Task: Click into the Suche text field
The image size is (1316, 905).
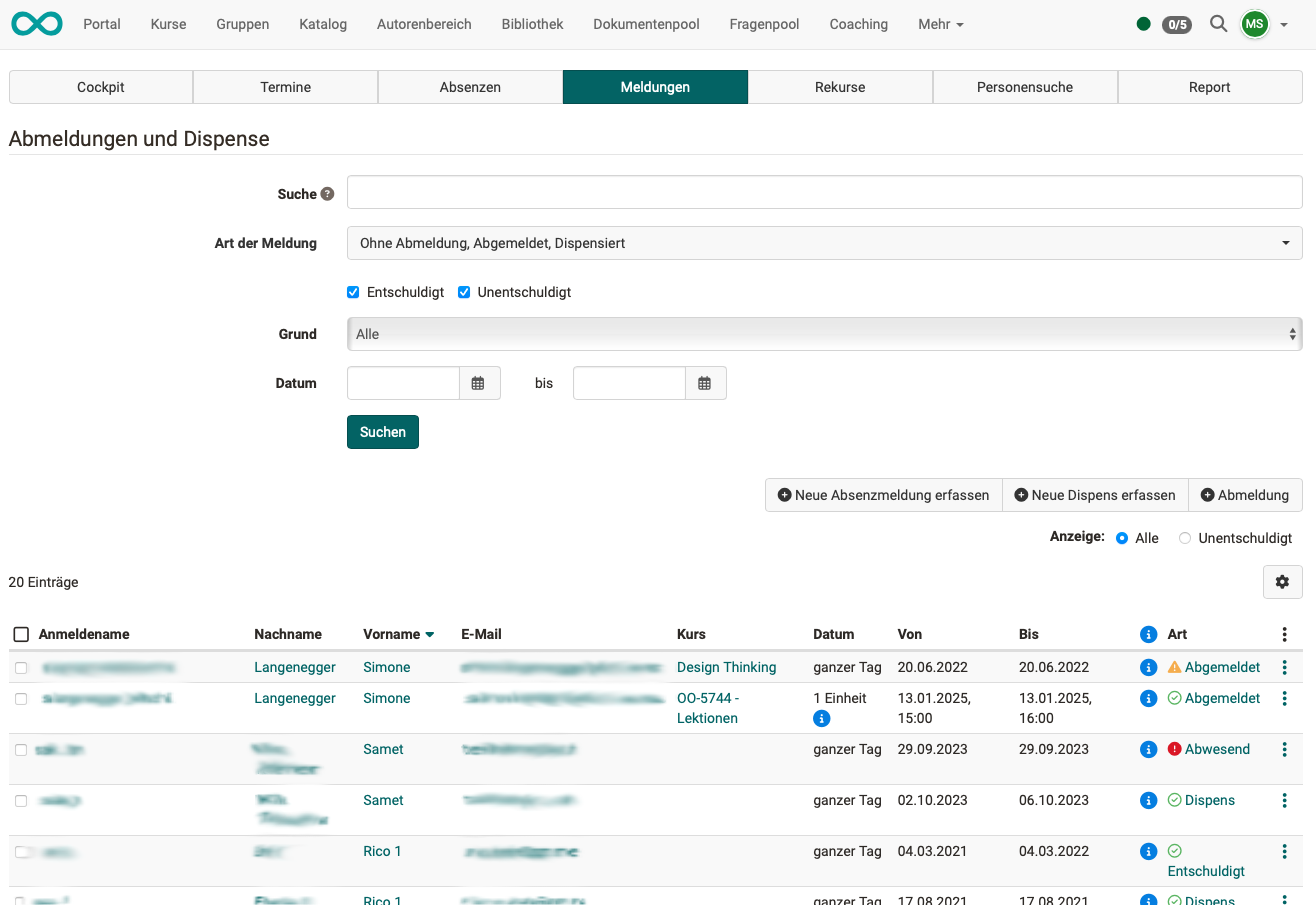Action: [x=824, y=192]
